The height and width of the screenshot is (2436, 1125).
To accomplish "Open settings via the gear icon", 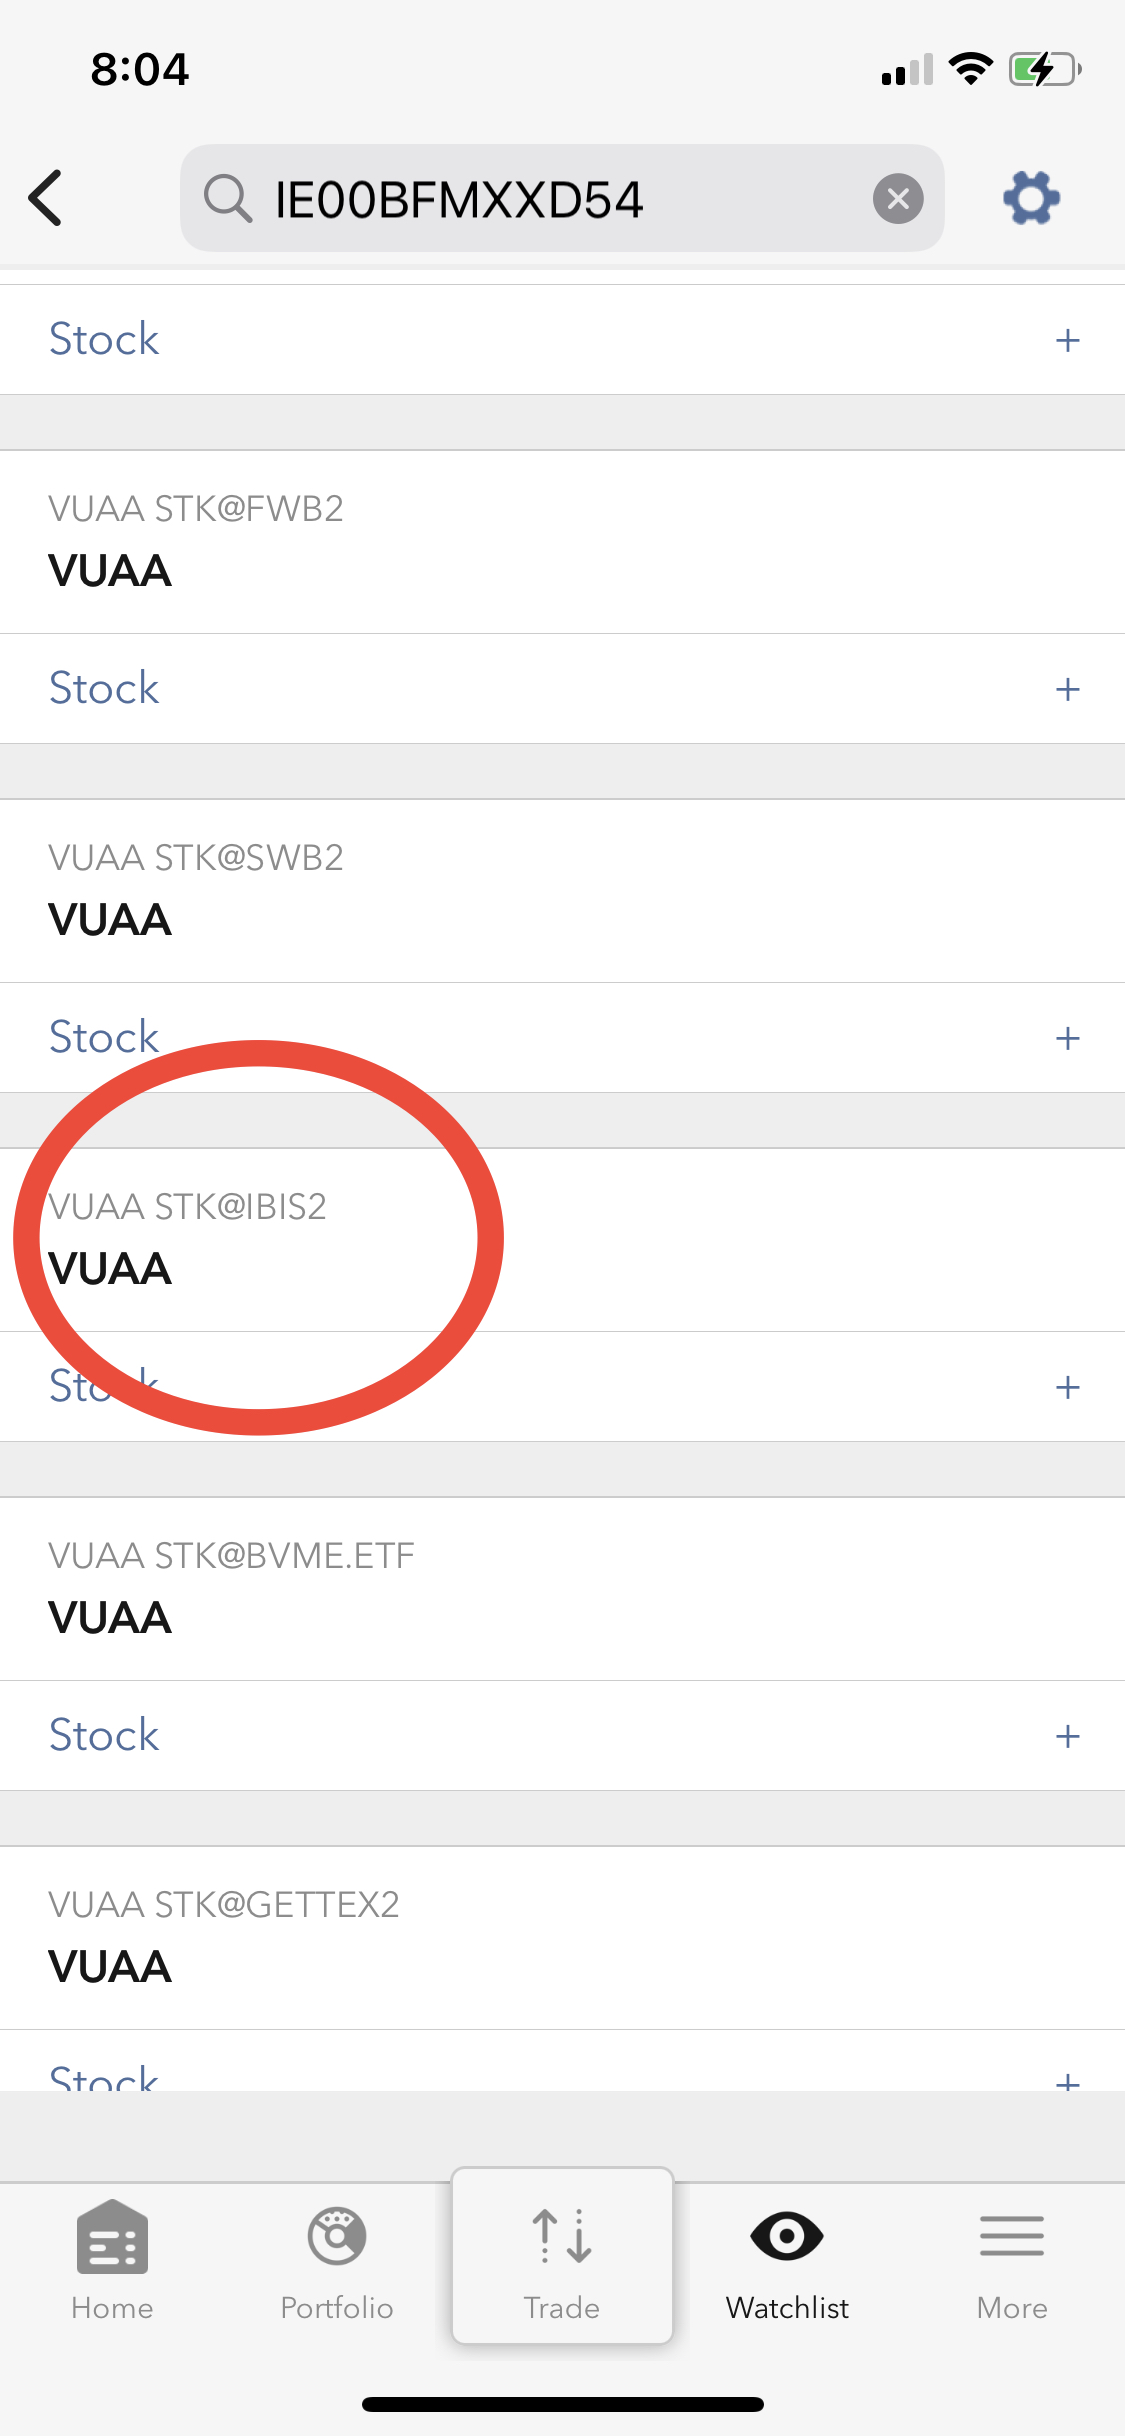I will tap(1031, 198).
